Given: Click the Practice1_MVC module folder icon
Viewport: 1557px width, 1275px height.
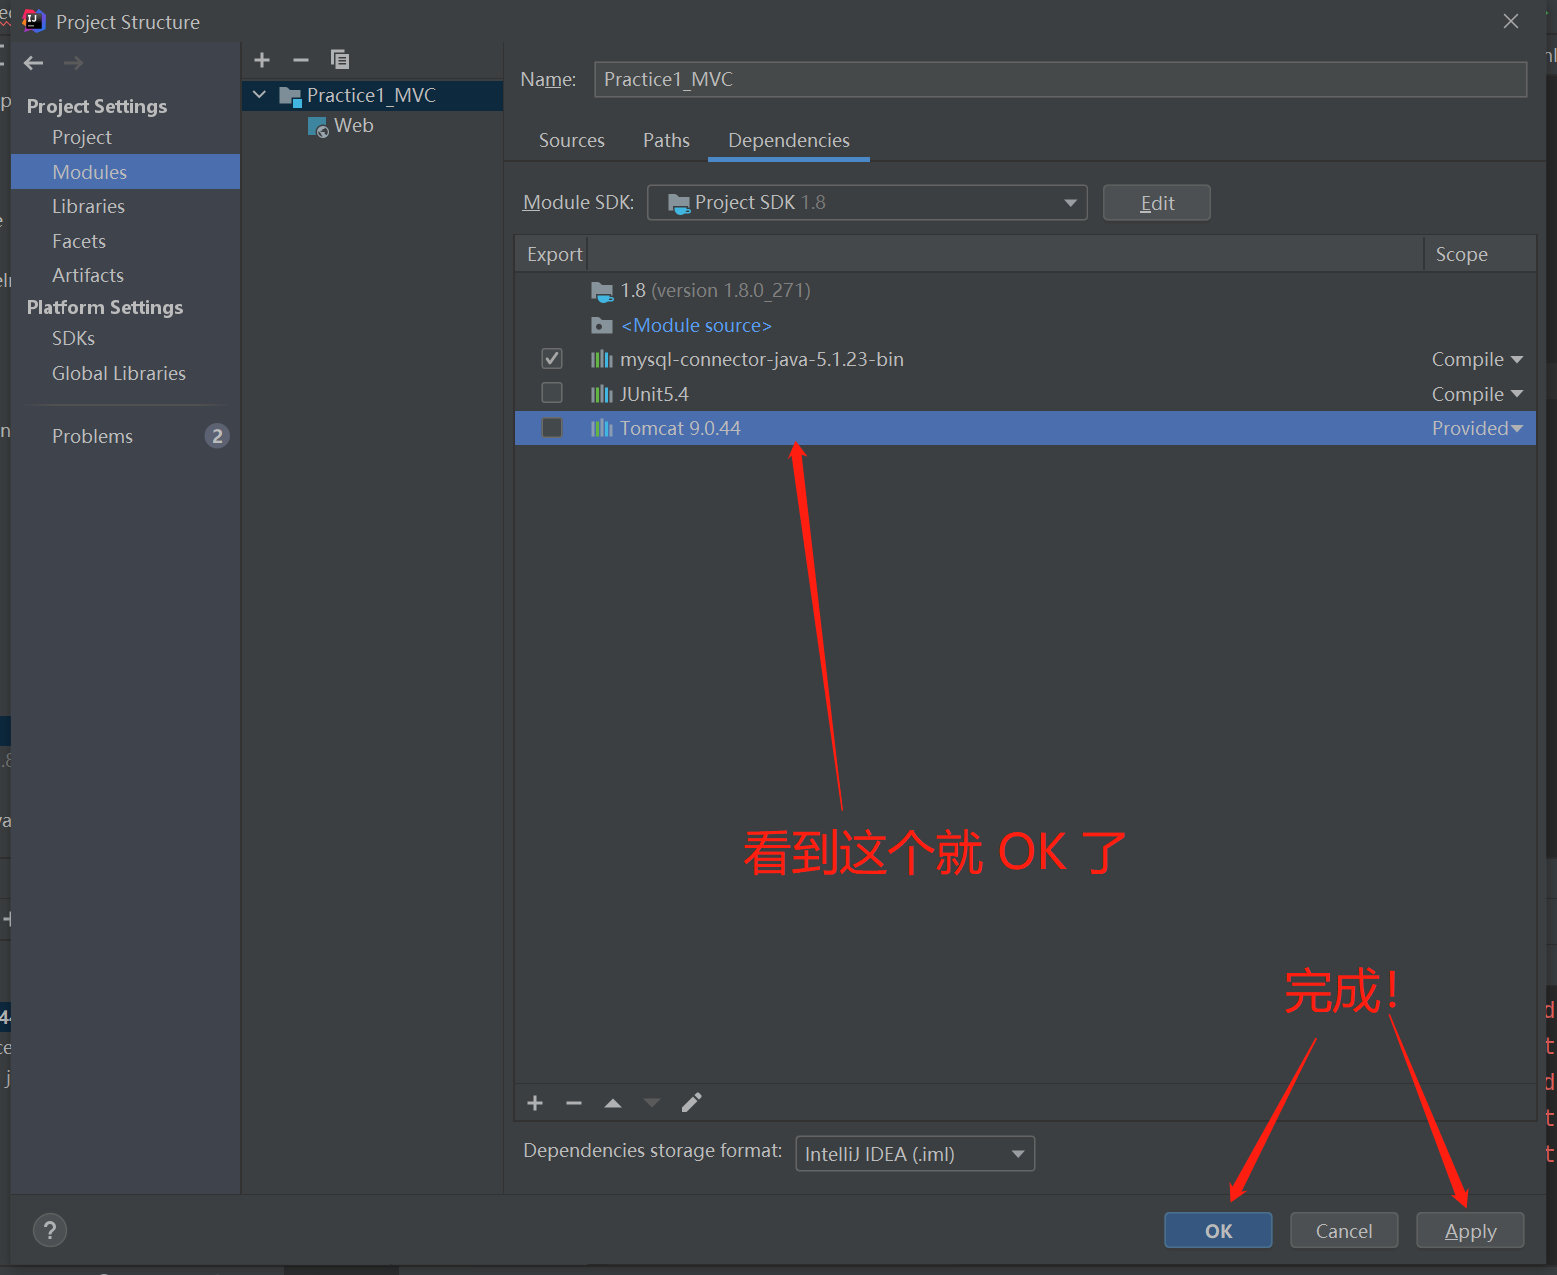Looking at the screenshot, I should point(290,96).
